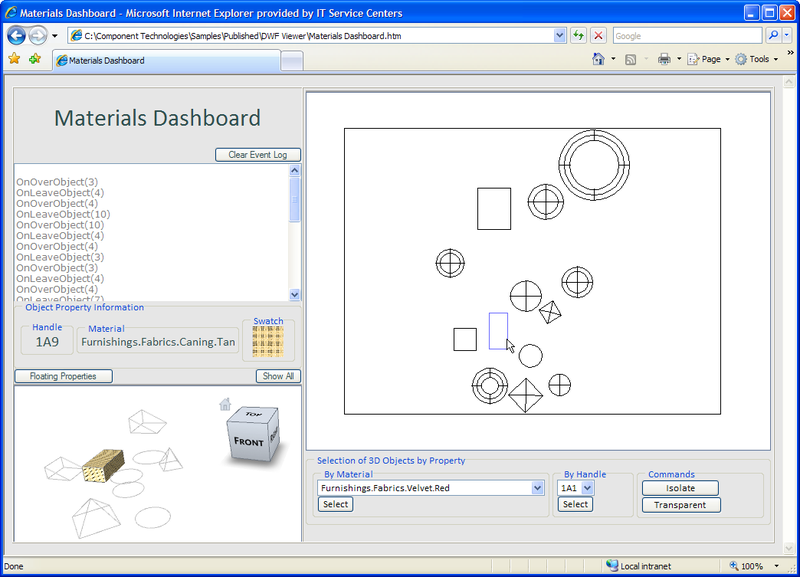Click the Stop loading red X icon
This screenshot has width=800, height=577.
tap(598, 35)
